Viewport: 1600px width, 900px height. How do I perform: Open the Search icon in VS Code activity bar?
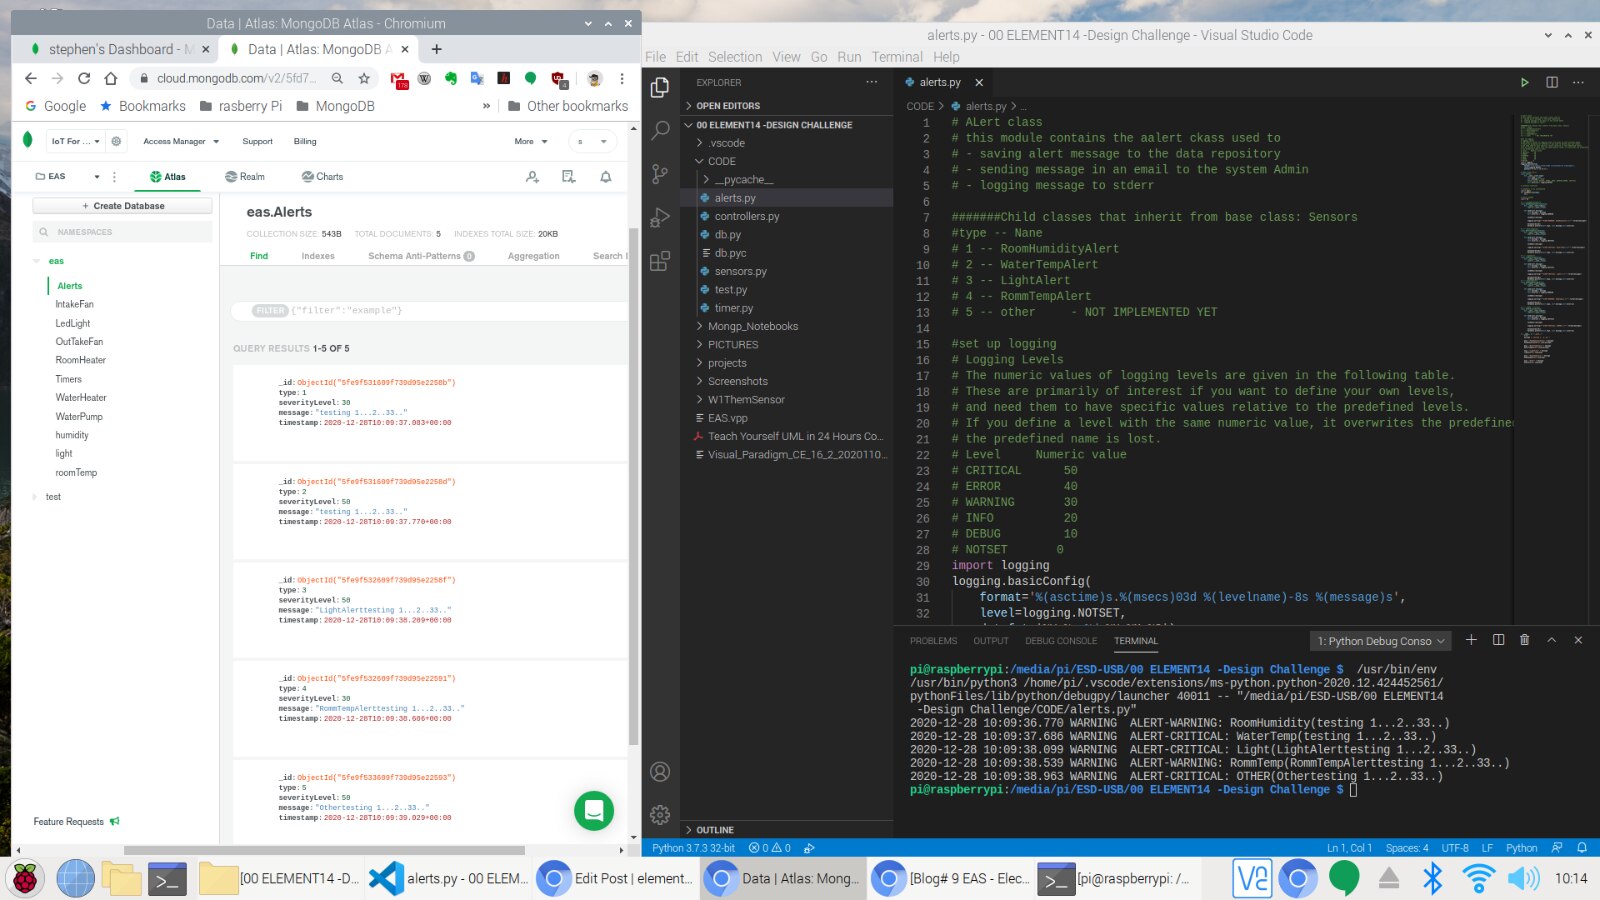(x=660, y=130)
